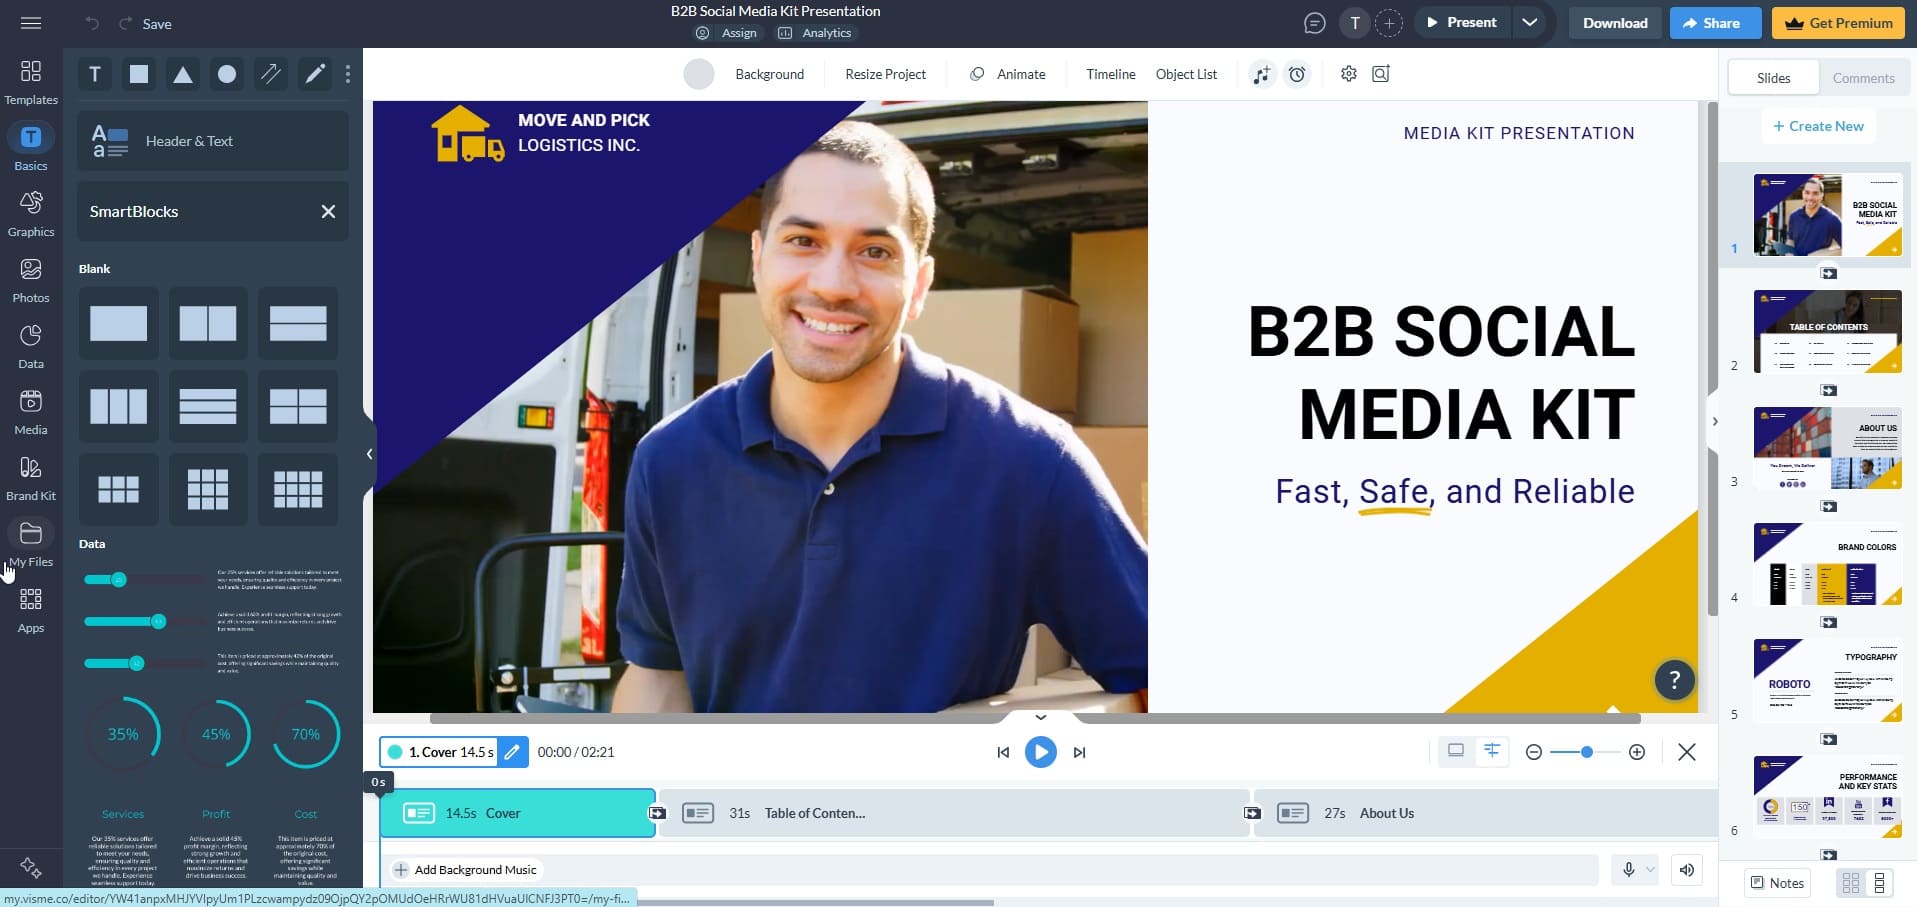1917x907 pixels.
Task: Toggle the advanced timeline tracks view icon
Action: click(x=1492, y=751)
